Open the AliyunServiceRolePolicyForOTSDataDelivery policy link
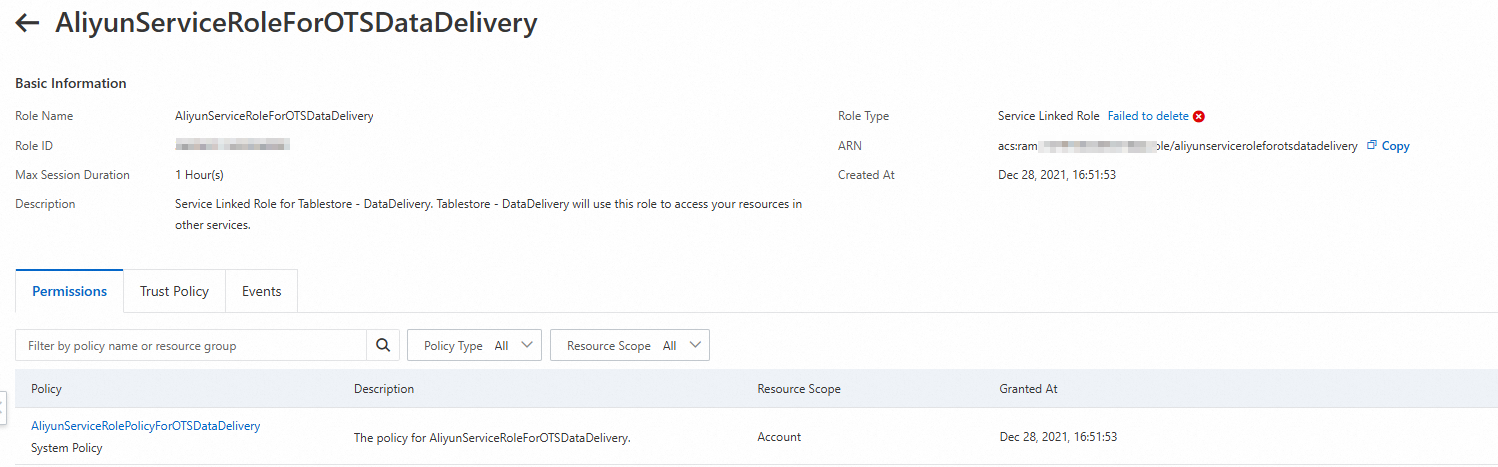 pyautogui.click(x=145, y=426)
